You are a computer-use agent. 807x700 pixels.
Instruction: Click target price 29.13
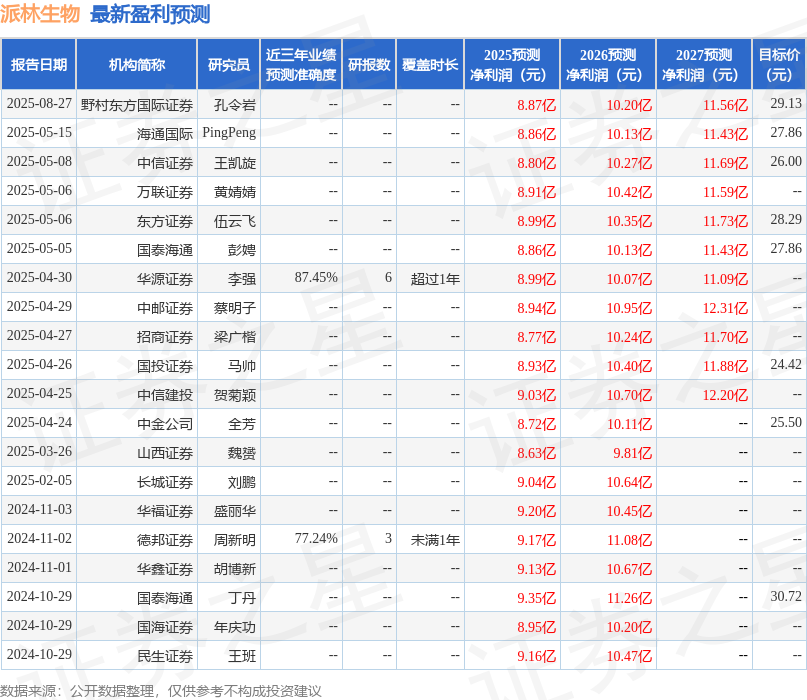(x=786, y=103)
